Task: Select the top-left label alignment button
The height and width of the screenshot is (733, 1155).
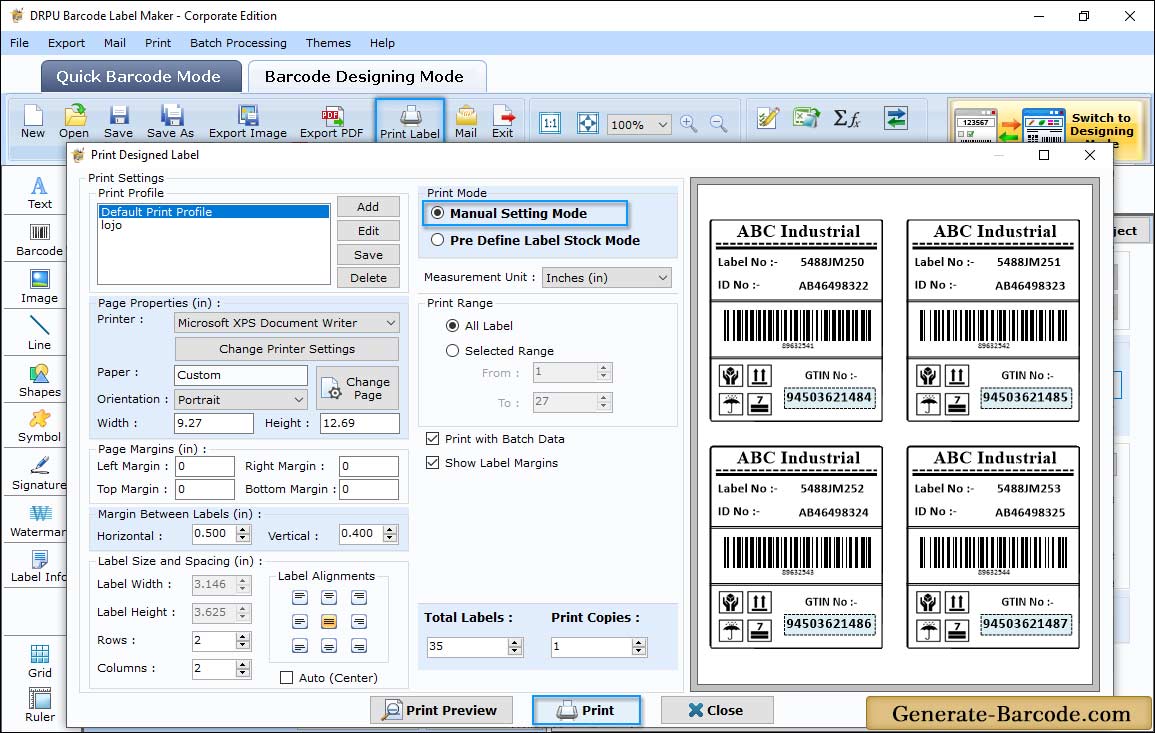Action: pyautogui.click(x=299, y=597)
